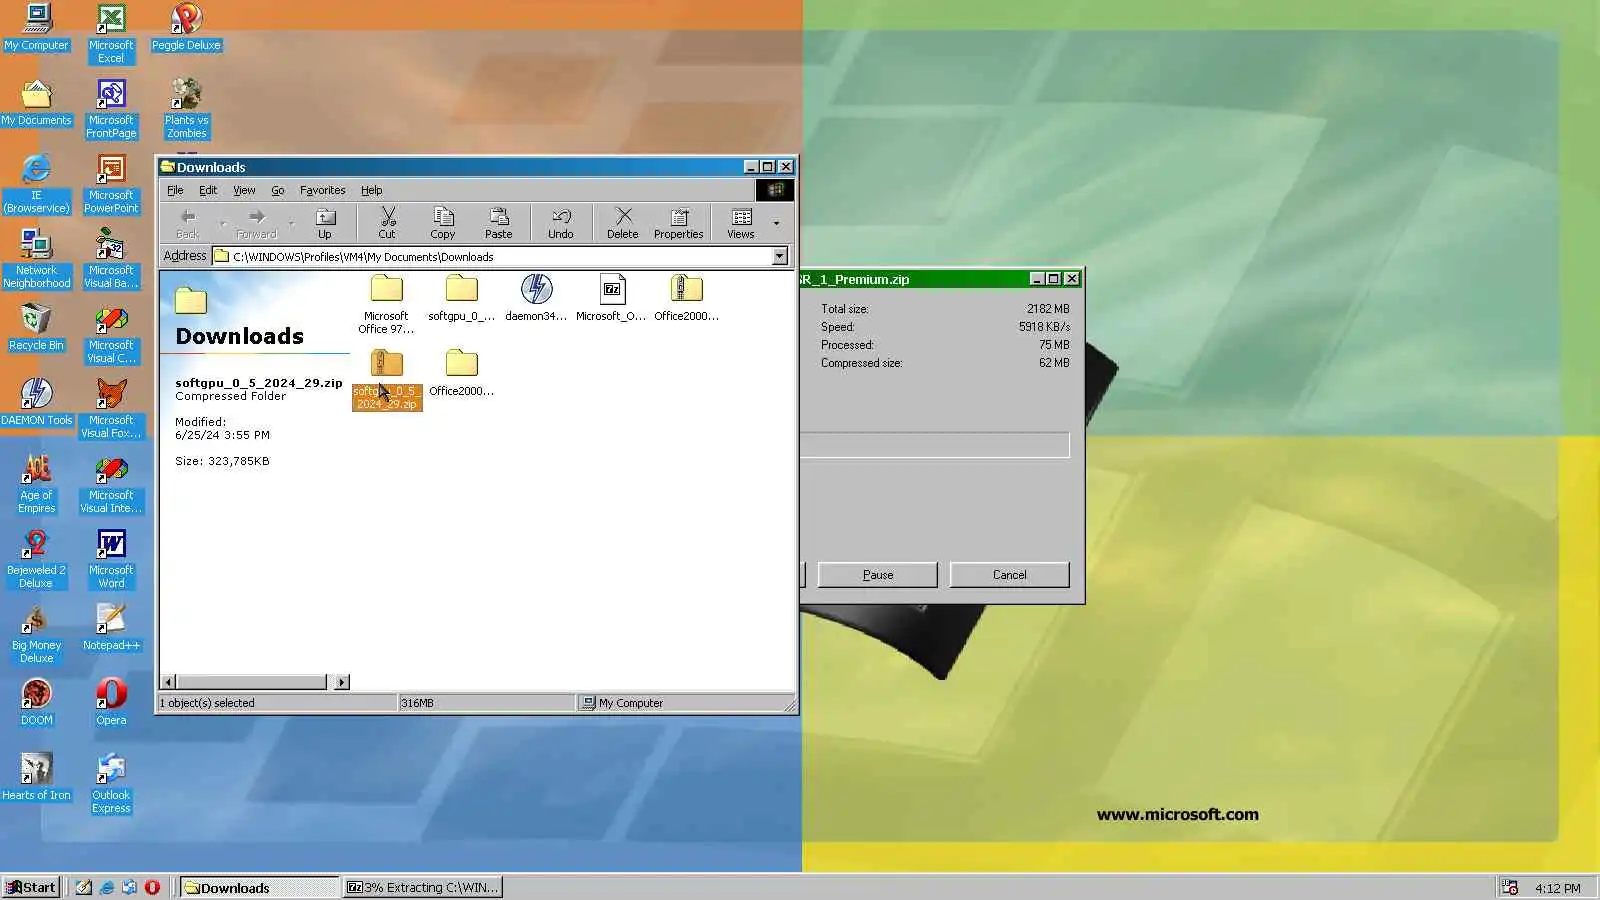1600x900 pixels.
Task: Select Microsoft Excel desktop shortcut
Action: [x=111, y=33]
